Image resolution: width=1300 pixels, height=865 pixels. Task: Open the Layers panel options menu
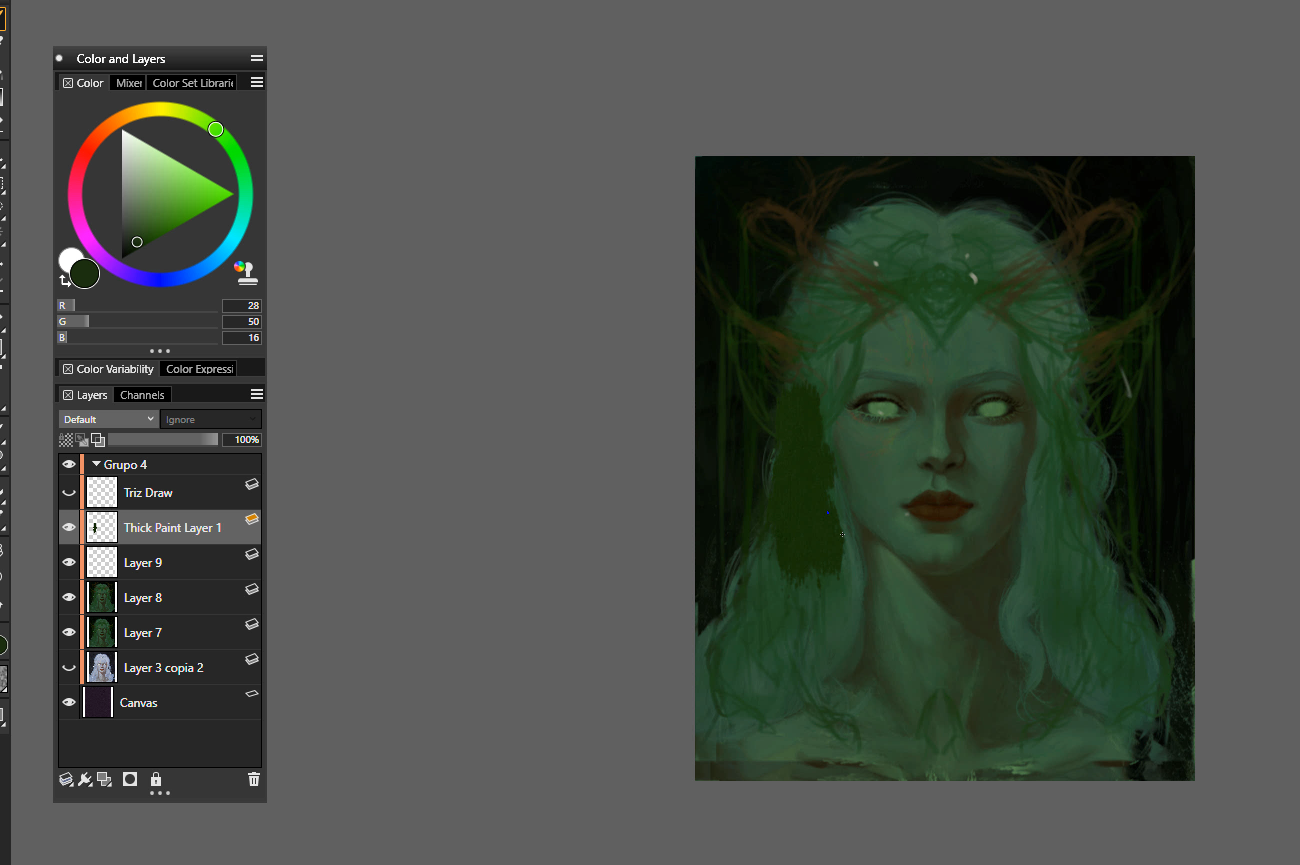(x=257, y=395)
